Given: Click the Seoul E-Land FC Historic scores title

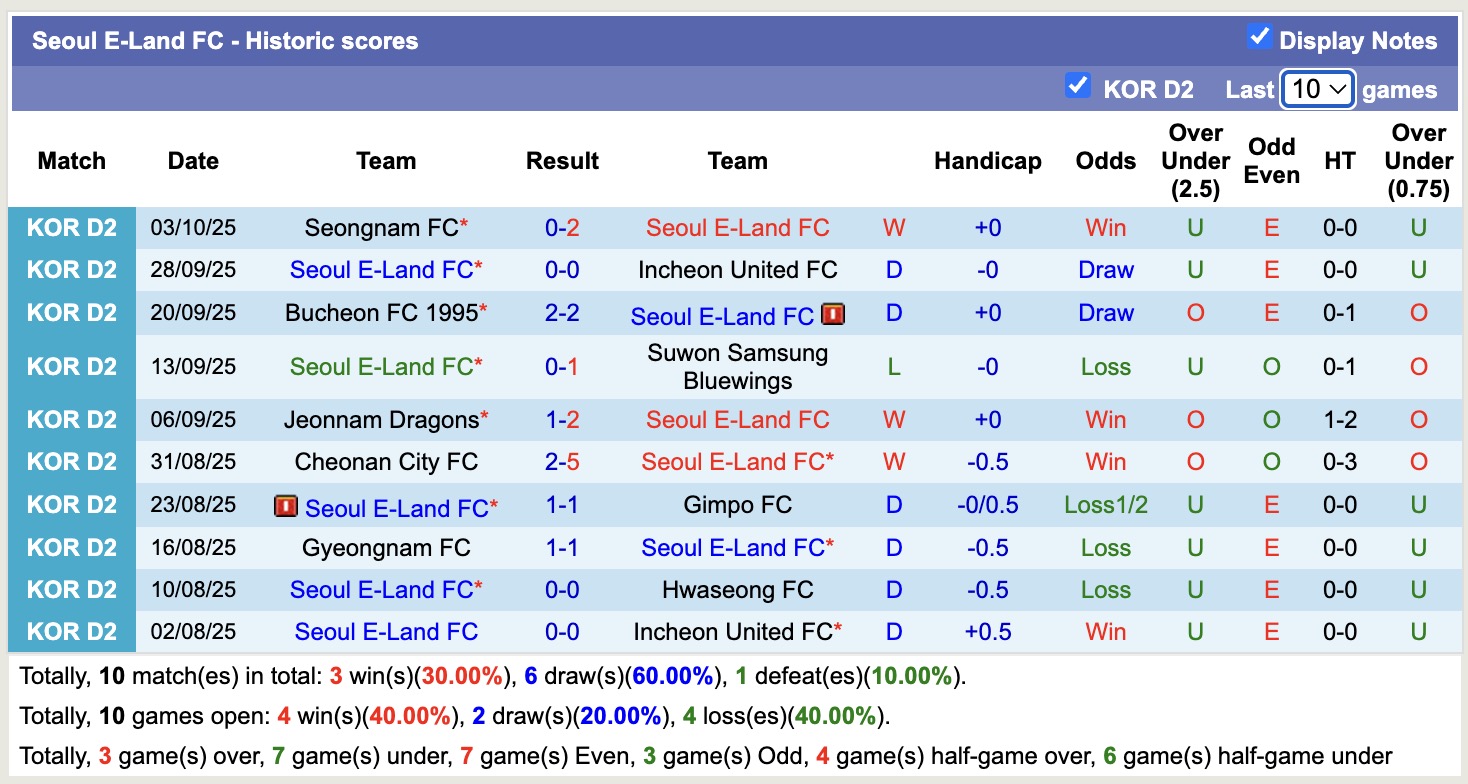Looking at the screenshot, I should coord(225,41).
